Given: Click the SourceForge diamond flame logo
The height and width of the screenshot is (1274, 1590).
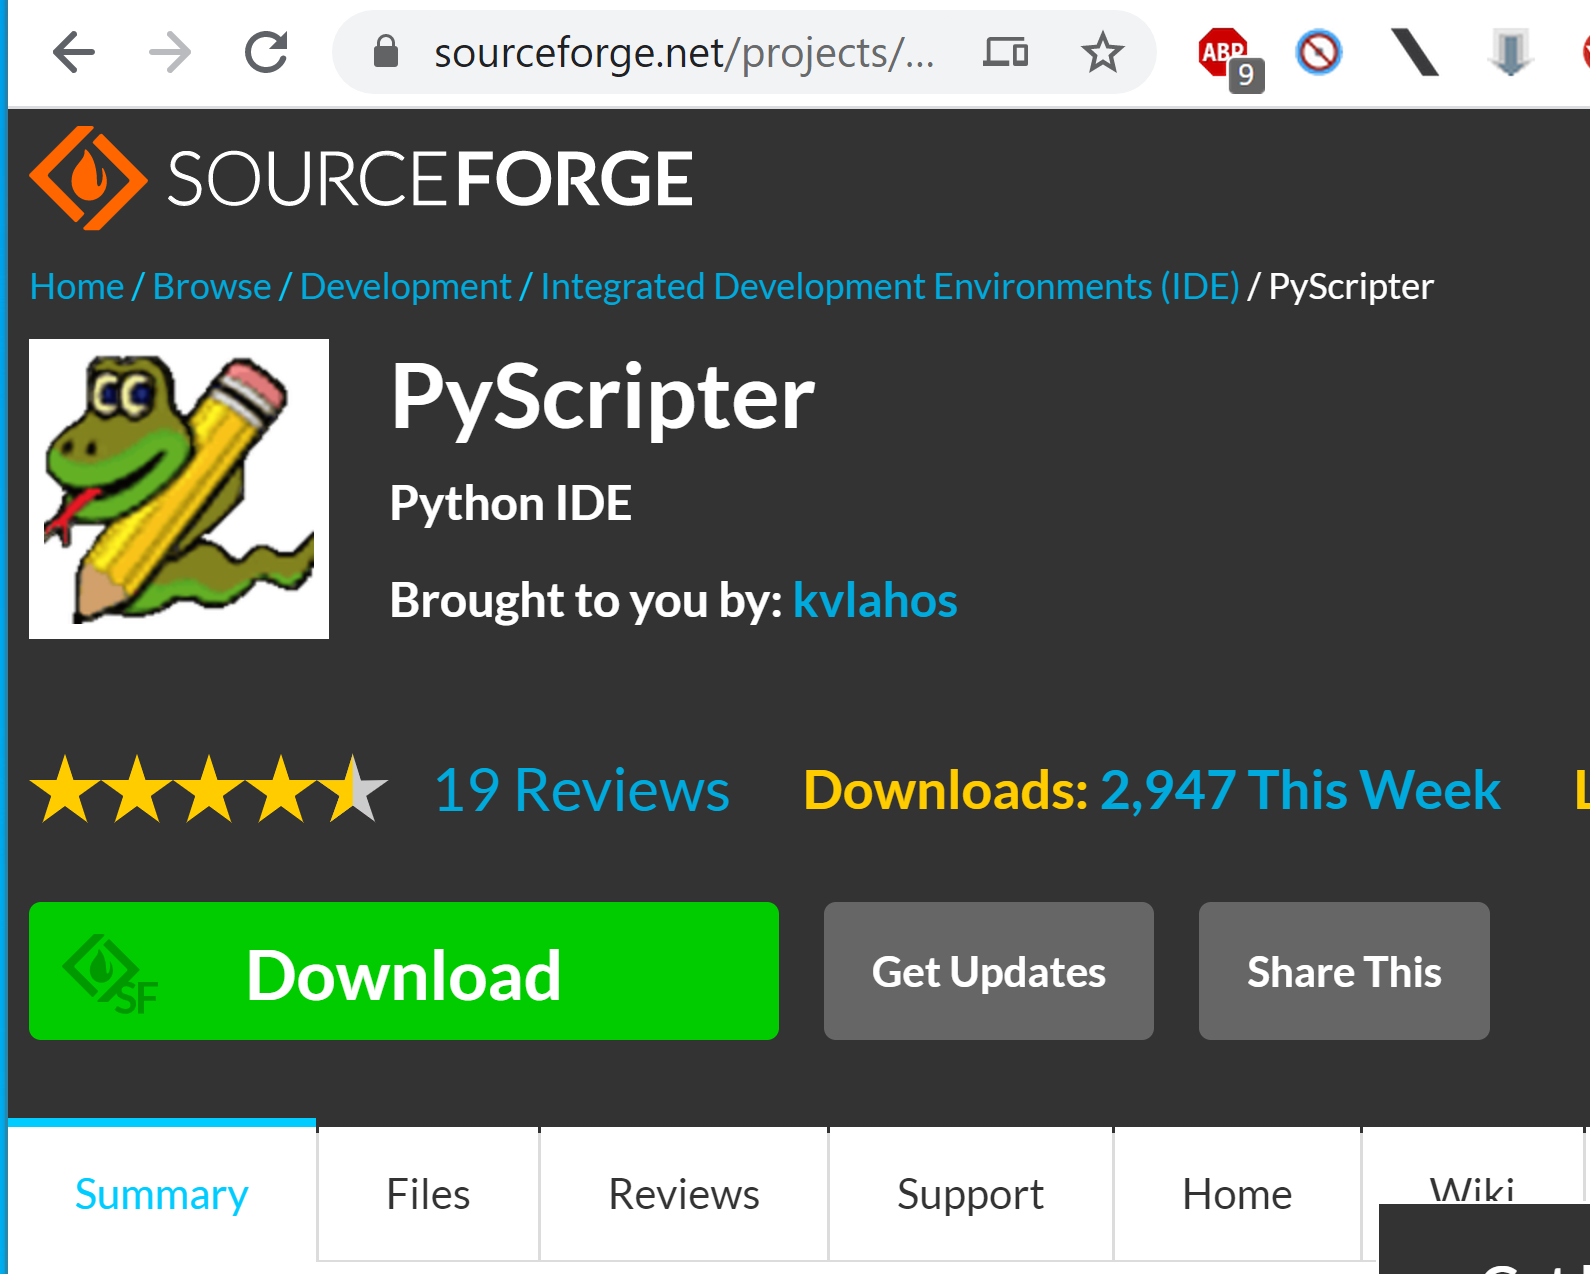Looking at the screenshot, I should point(88,178).
